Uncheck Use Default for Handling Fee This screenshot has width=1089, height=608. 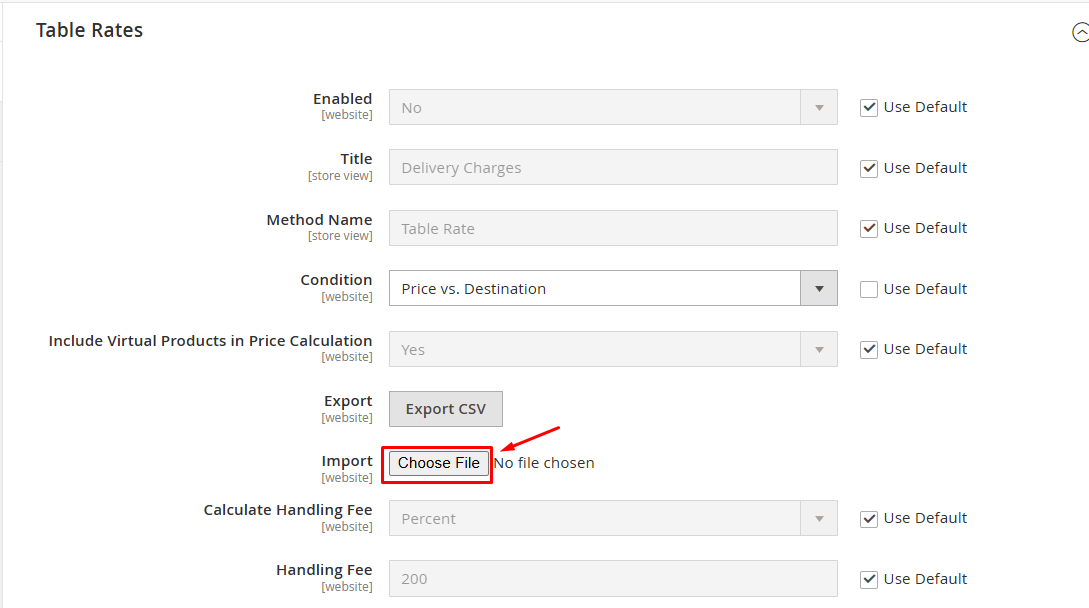tap(868, 578)
